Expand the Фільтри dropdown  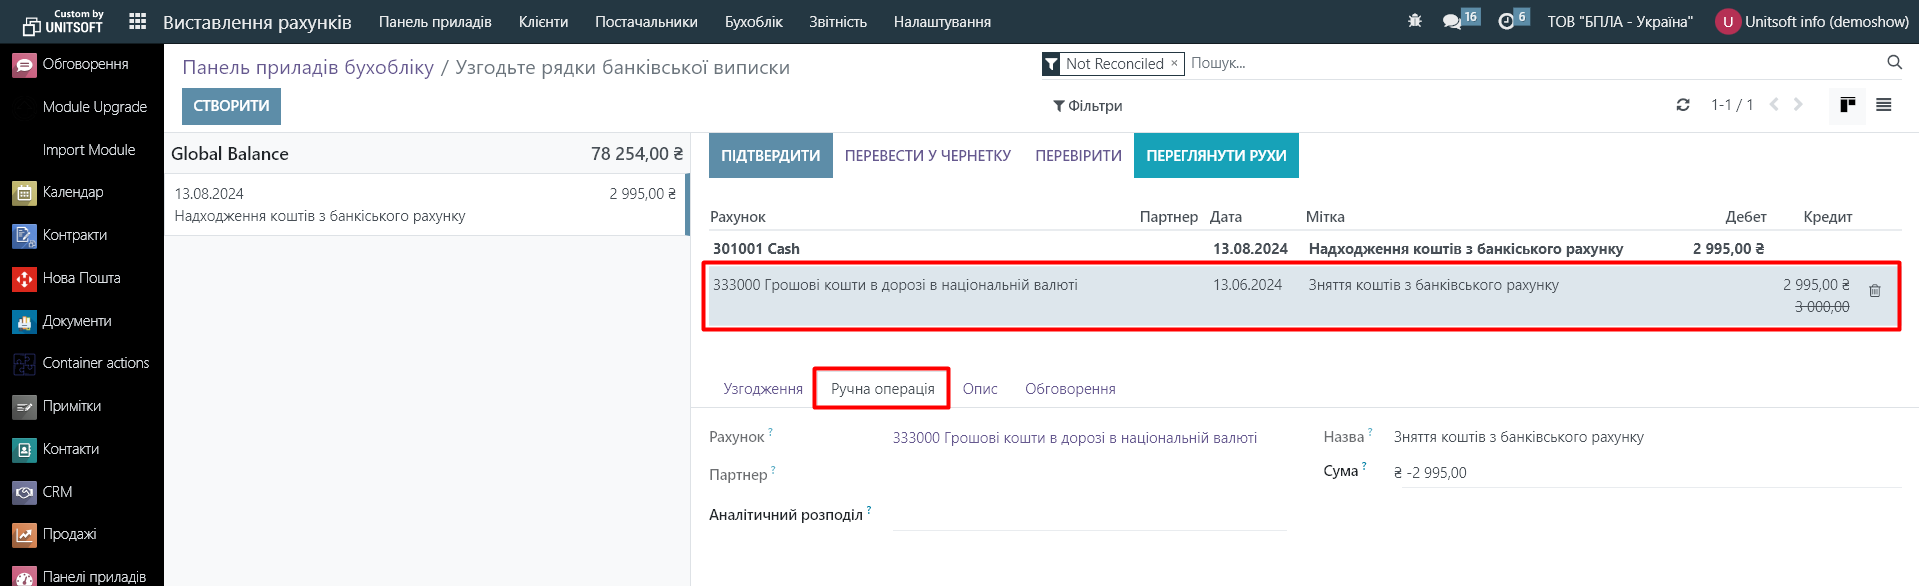pyautogui.click(x=1087, y=106)
